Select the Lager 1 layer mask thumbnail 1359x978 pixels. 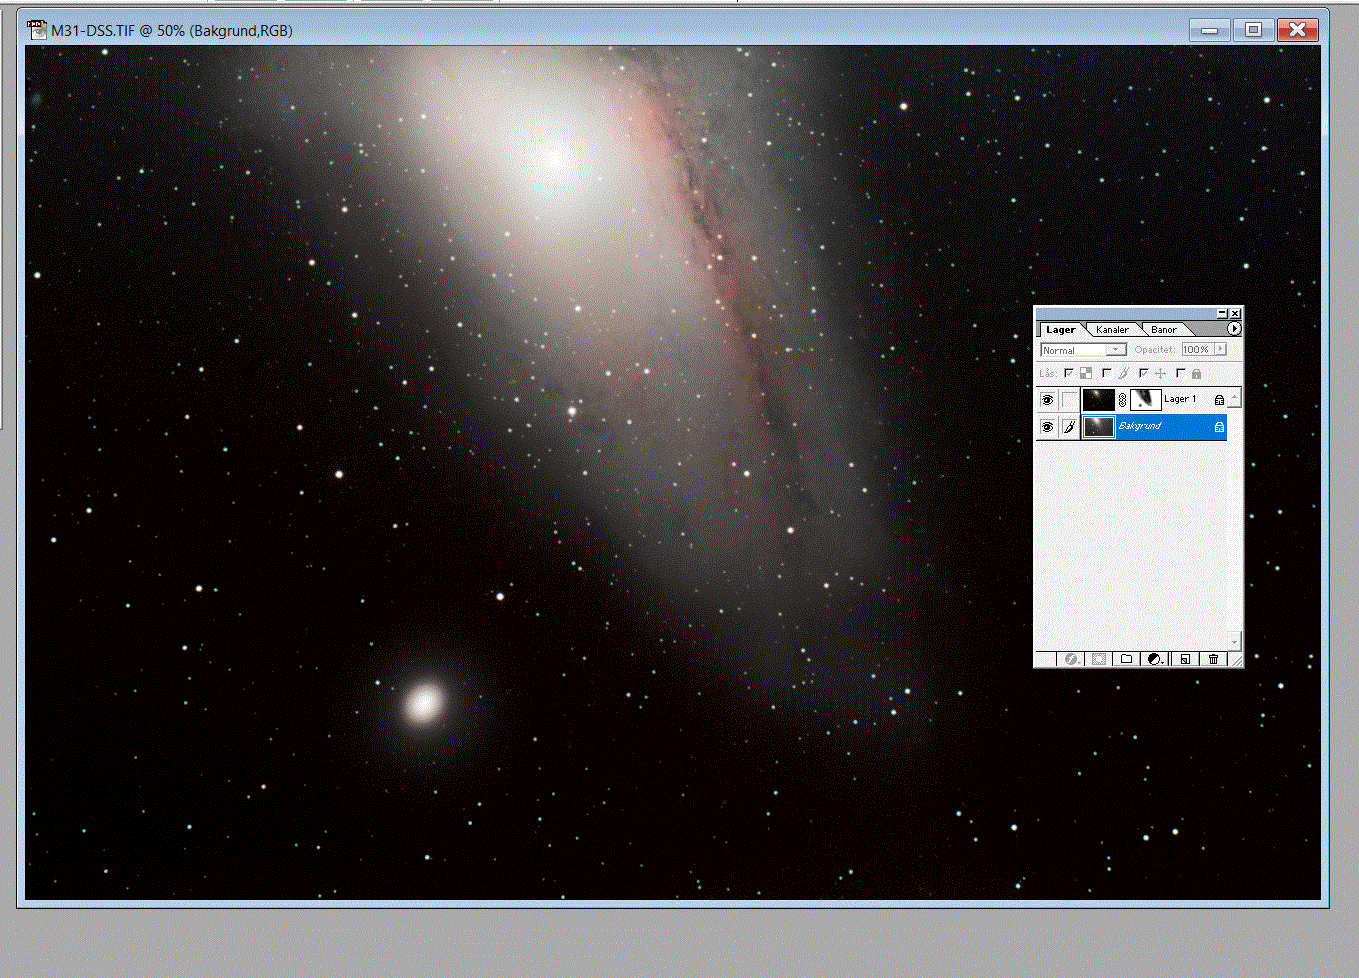1146,400
